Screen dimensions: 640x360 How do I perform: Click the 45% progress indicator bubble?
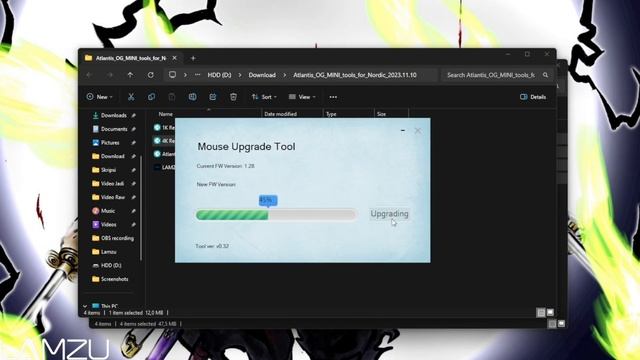click(268, 200)
